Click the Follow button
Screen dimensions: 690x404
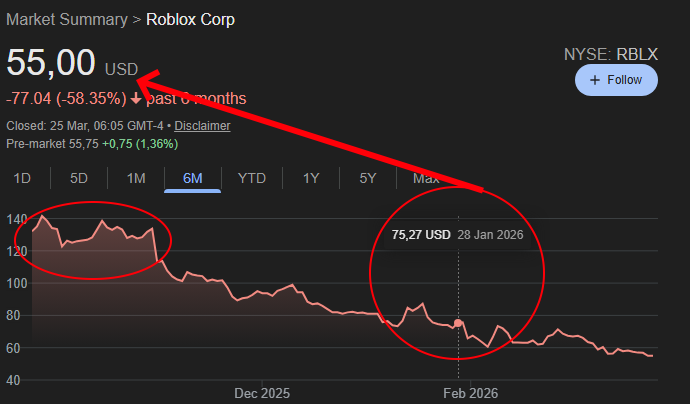616,80
